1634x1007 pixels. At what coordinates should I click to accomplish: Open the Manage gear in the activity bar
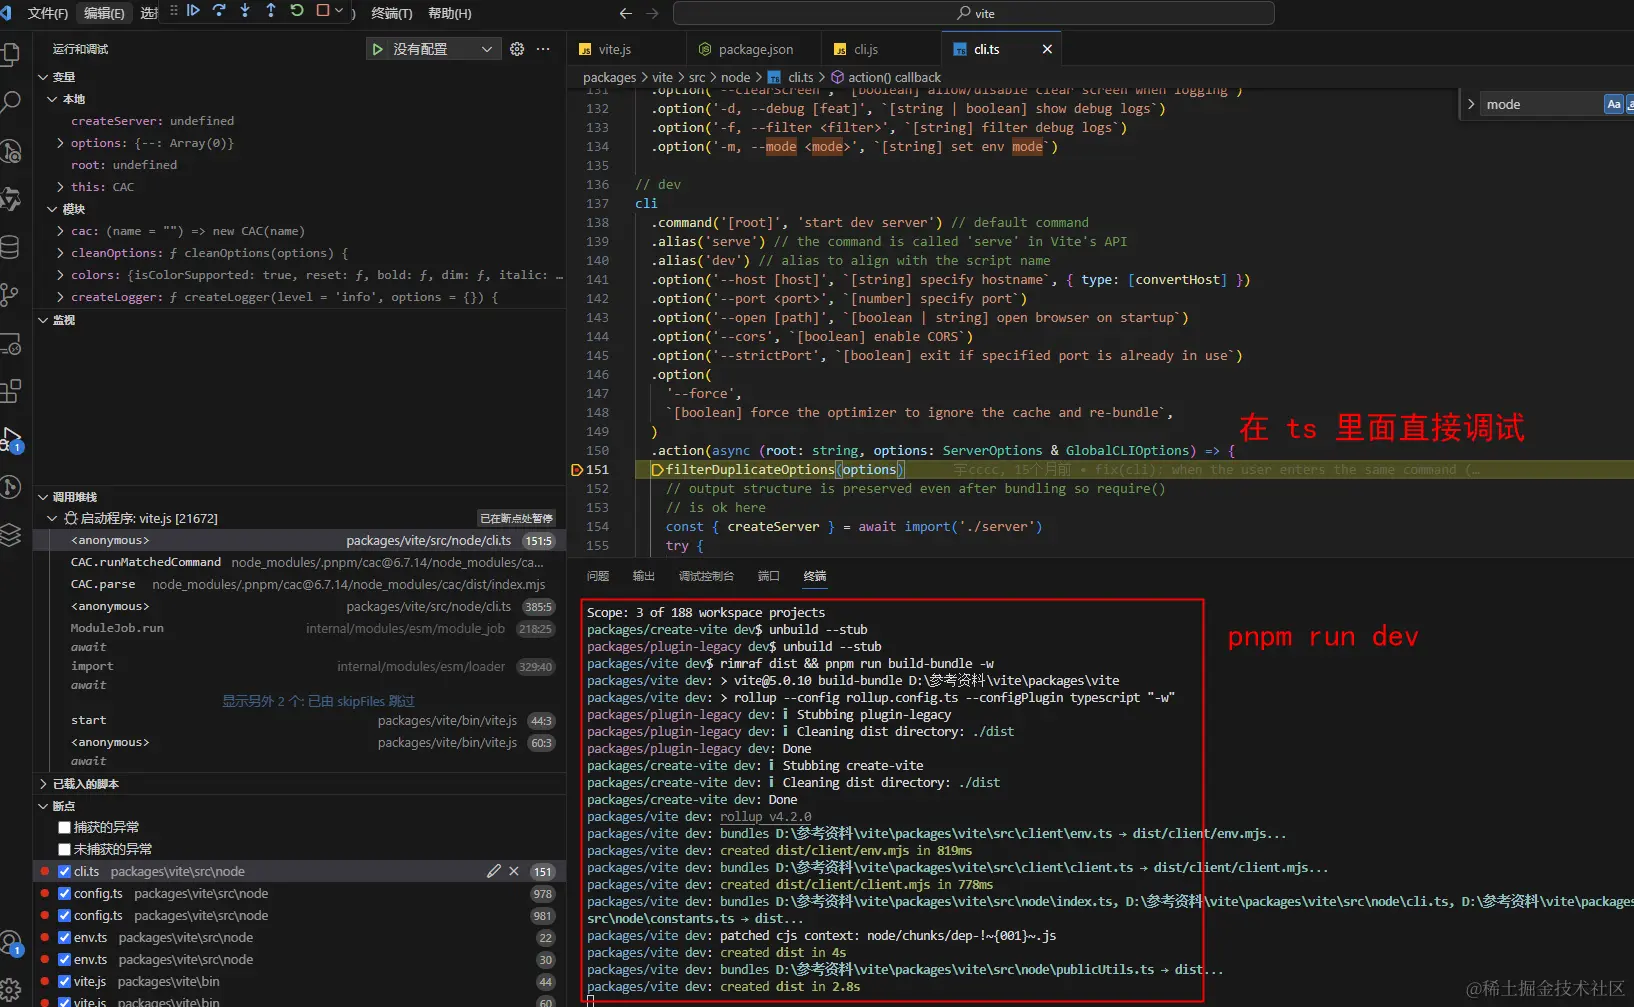pos(11,989)
